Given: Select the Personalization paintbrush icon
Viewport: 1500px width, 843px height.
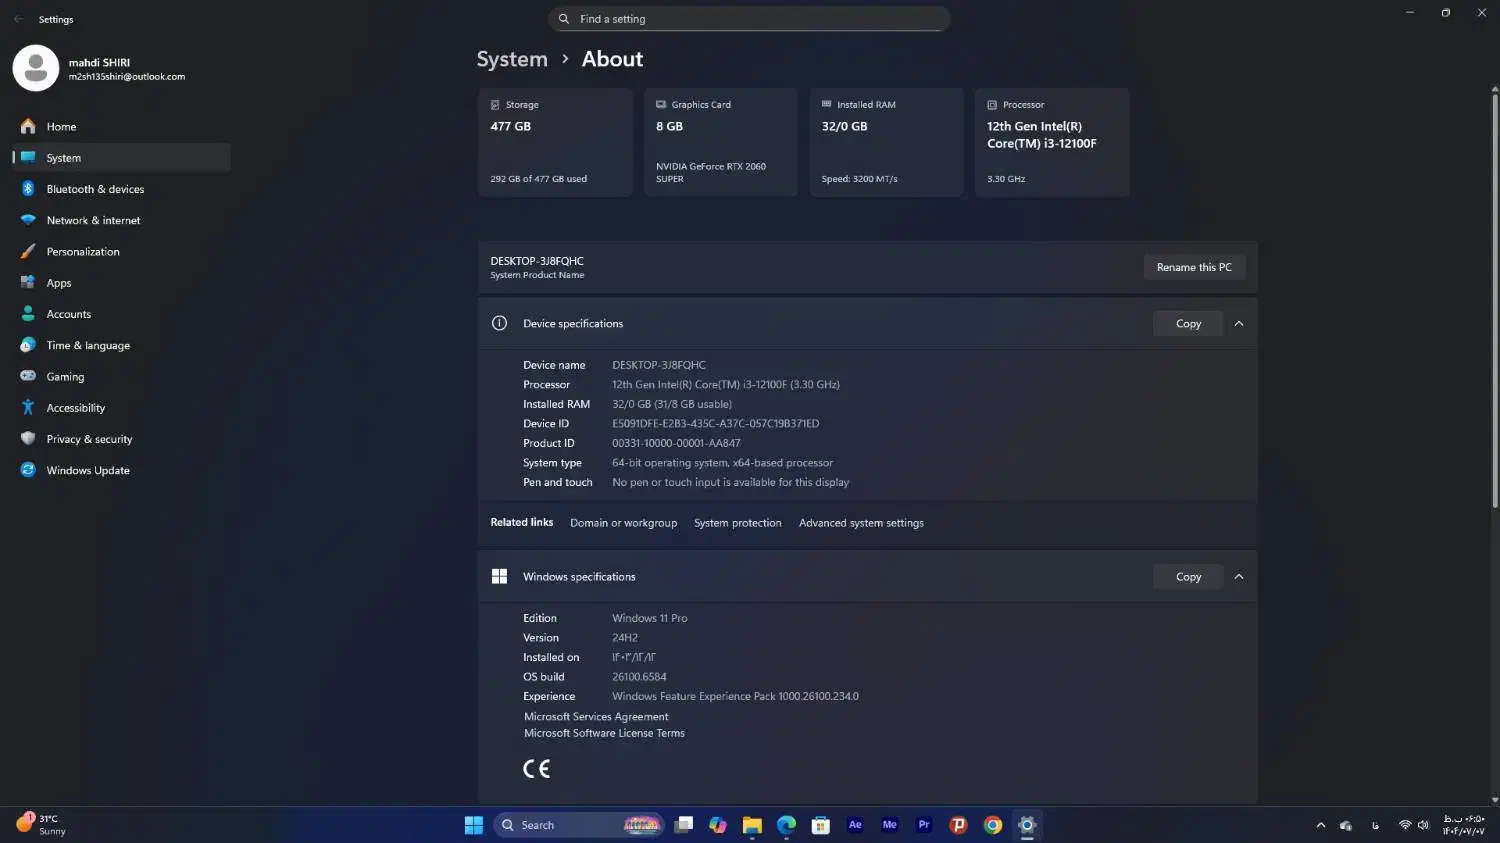Looking at the screenshot, I should 28,252.
